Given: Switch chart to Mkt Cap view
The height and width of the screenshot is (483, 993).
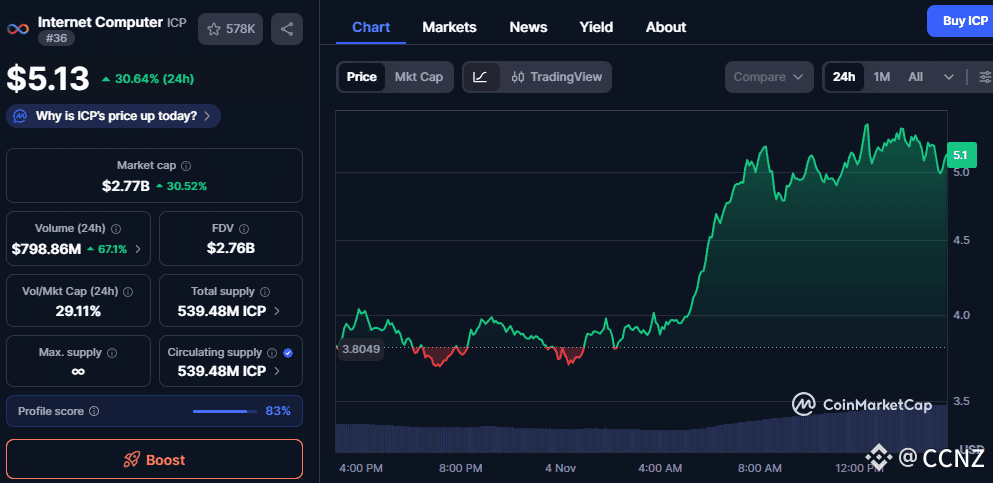Looking at the screenshot, I should [x=418, y=77].
